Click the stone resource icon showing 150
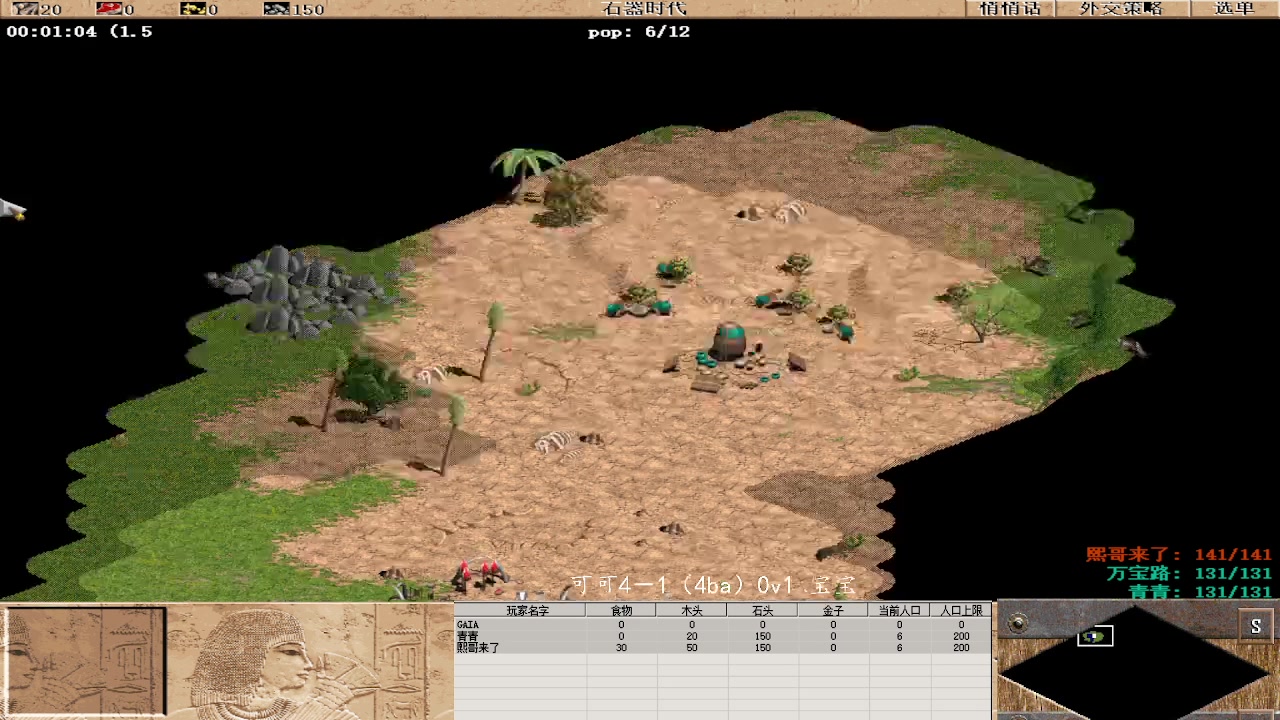The width and height of the screenshot is (1280, 720). pos(277,9)
